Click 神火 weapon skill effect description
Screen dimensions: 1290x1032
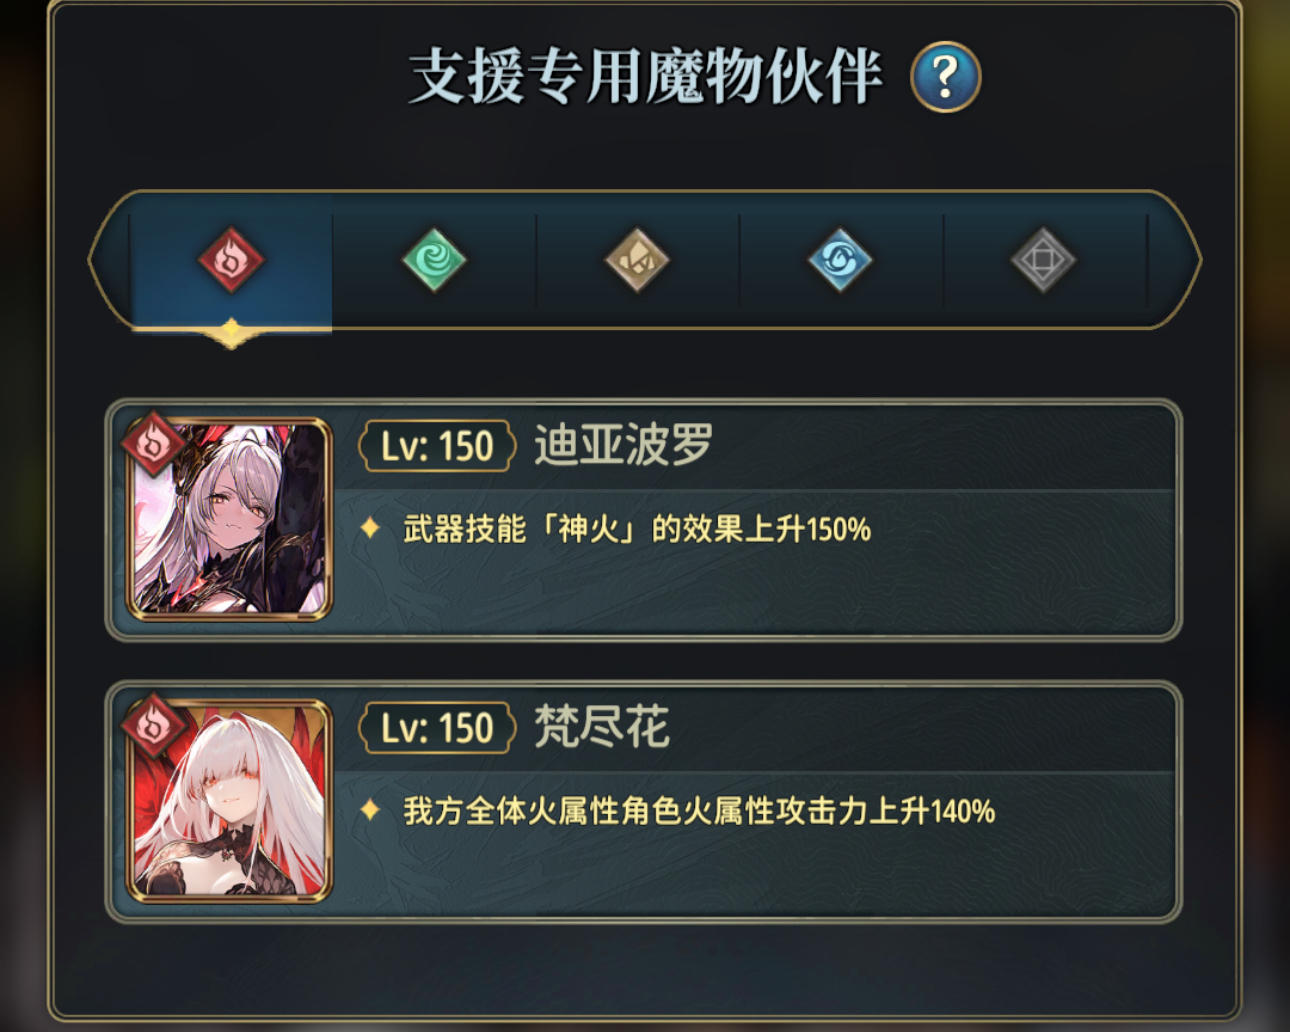tap(637, 528)
